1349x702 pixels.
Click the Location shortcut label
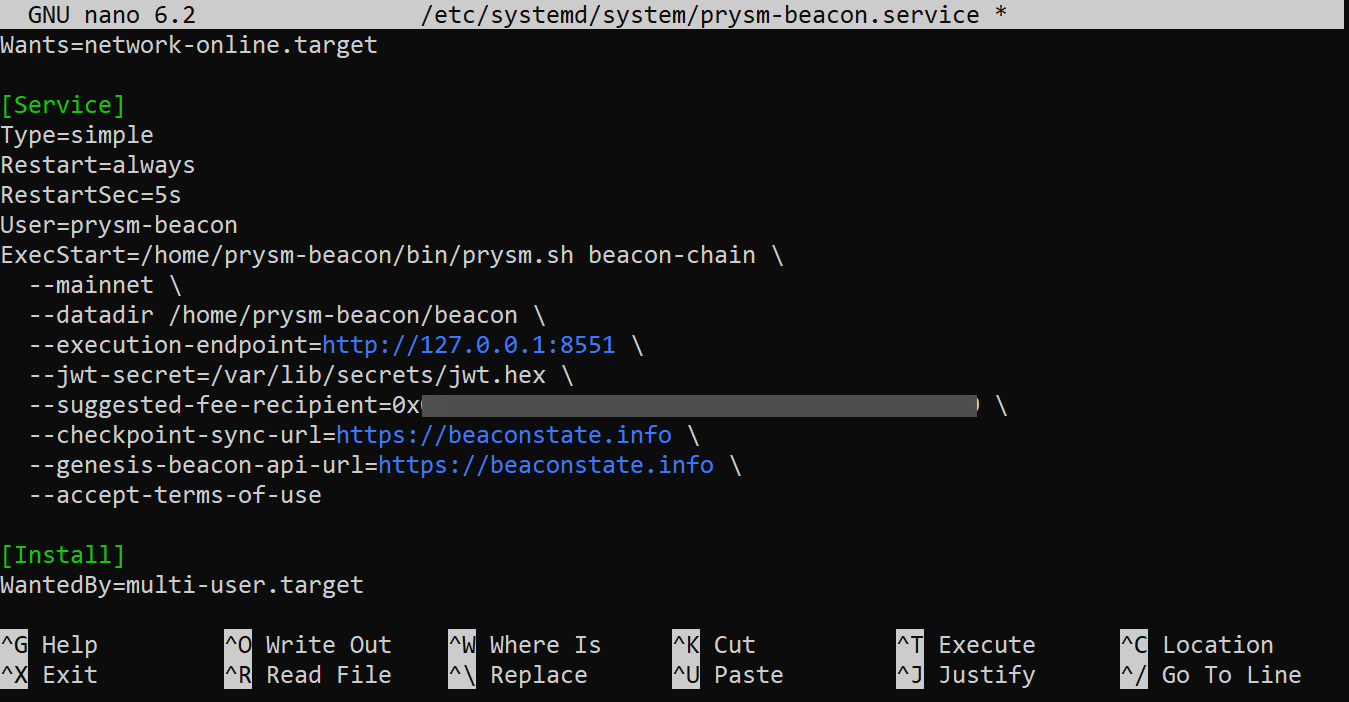pos(1217,645)
